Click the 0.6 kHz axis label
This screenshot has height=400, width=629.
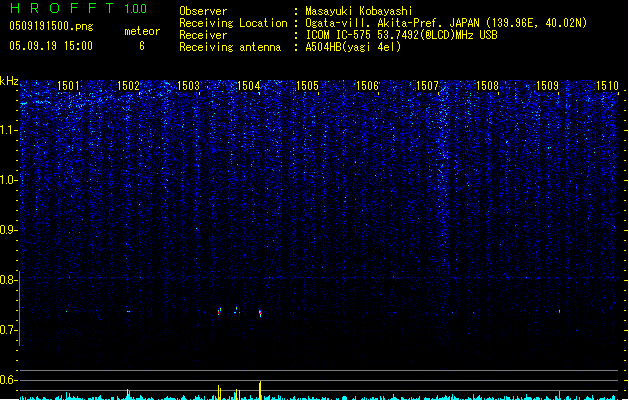9,380
